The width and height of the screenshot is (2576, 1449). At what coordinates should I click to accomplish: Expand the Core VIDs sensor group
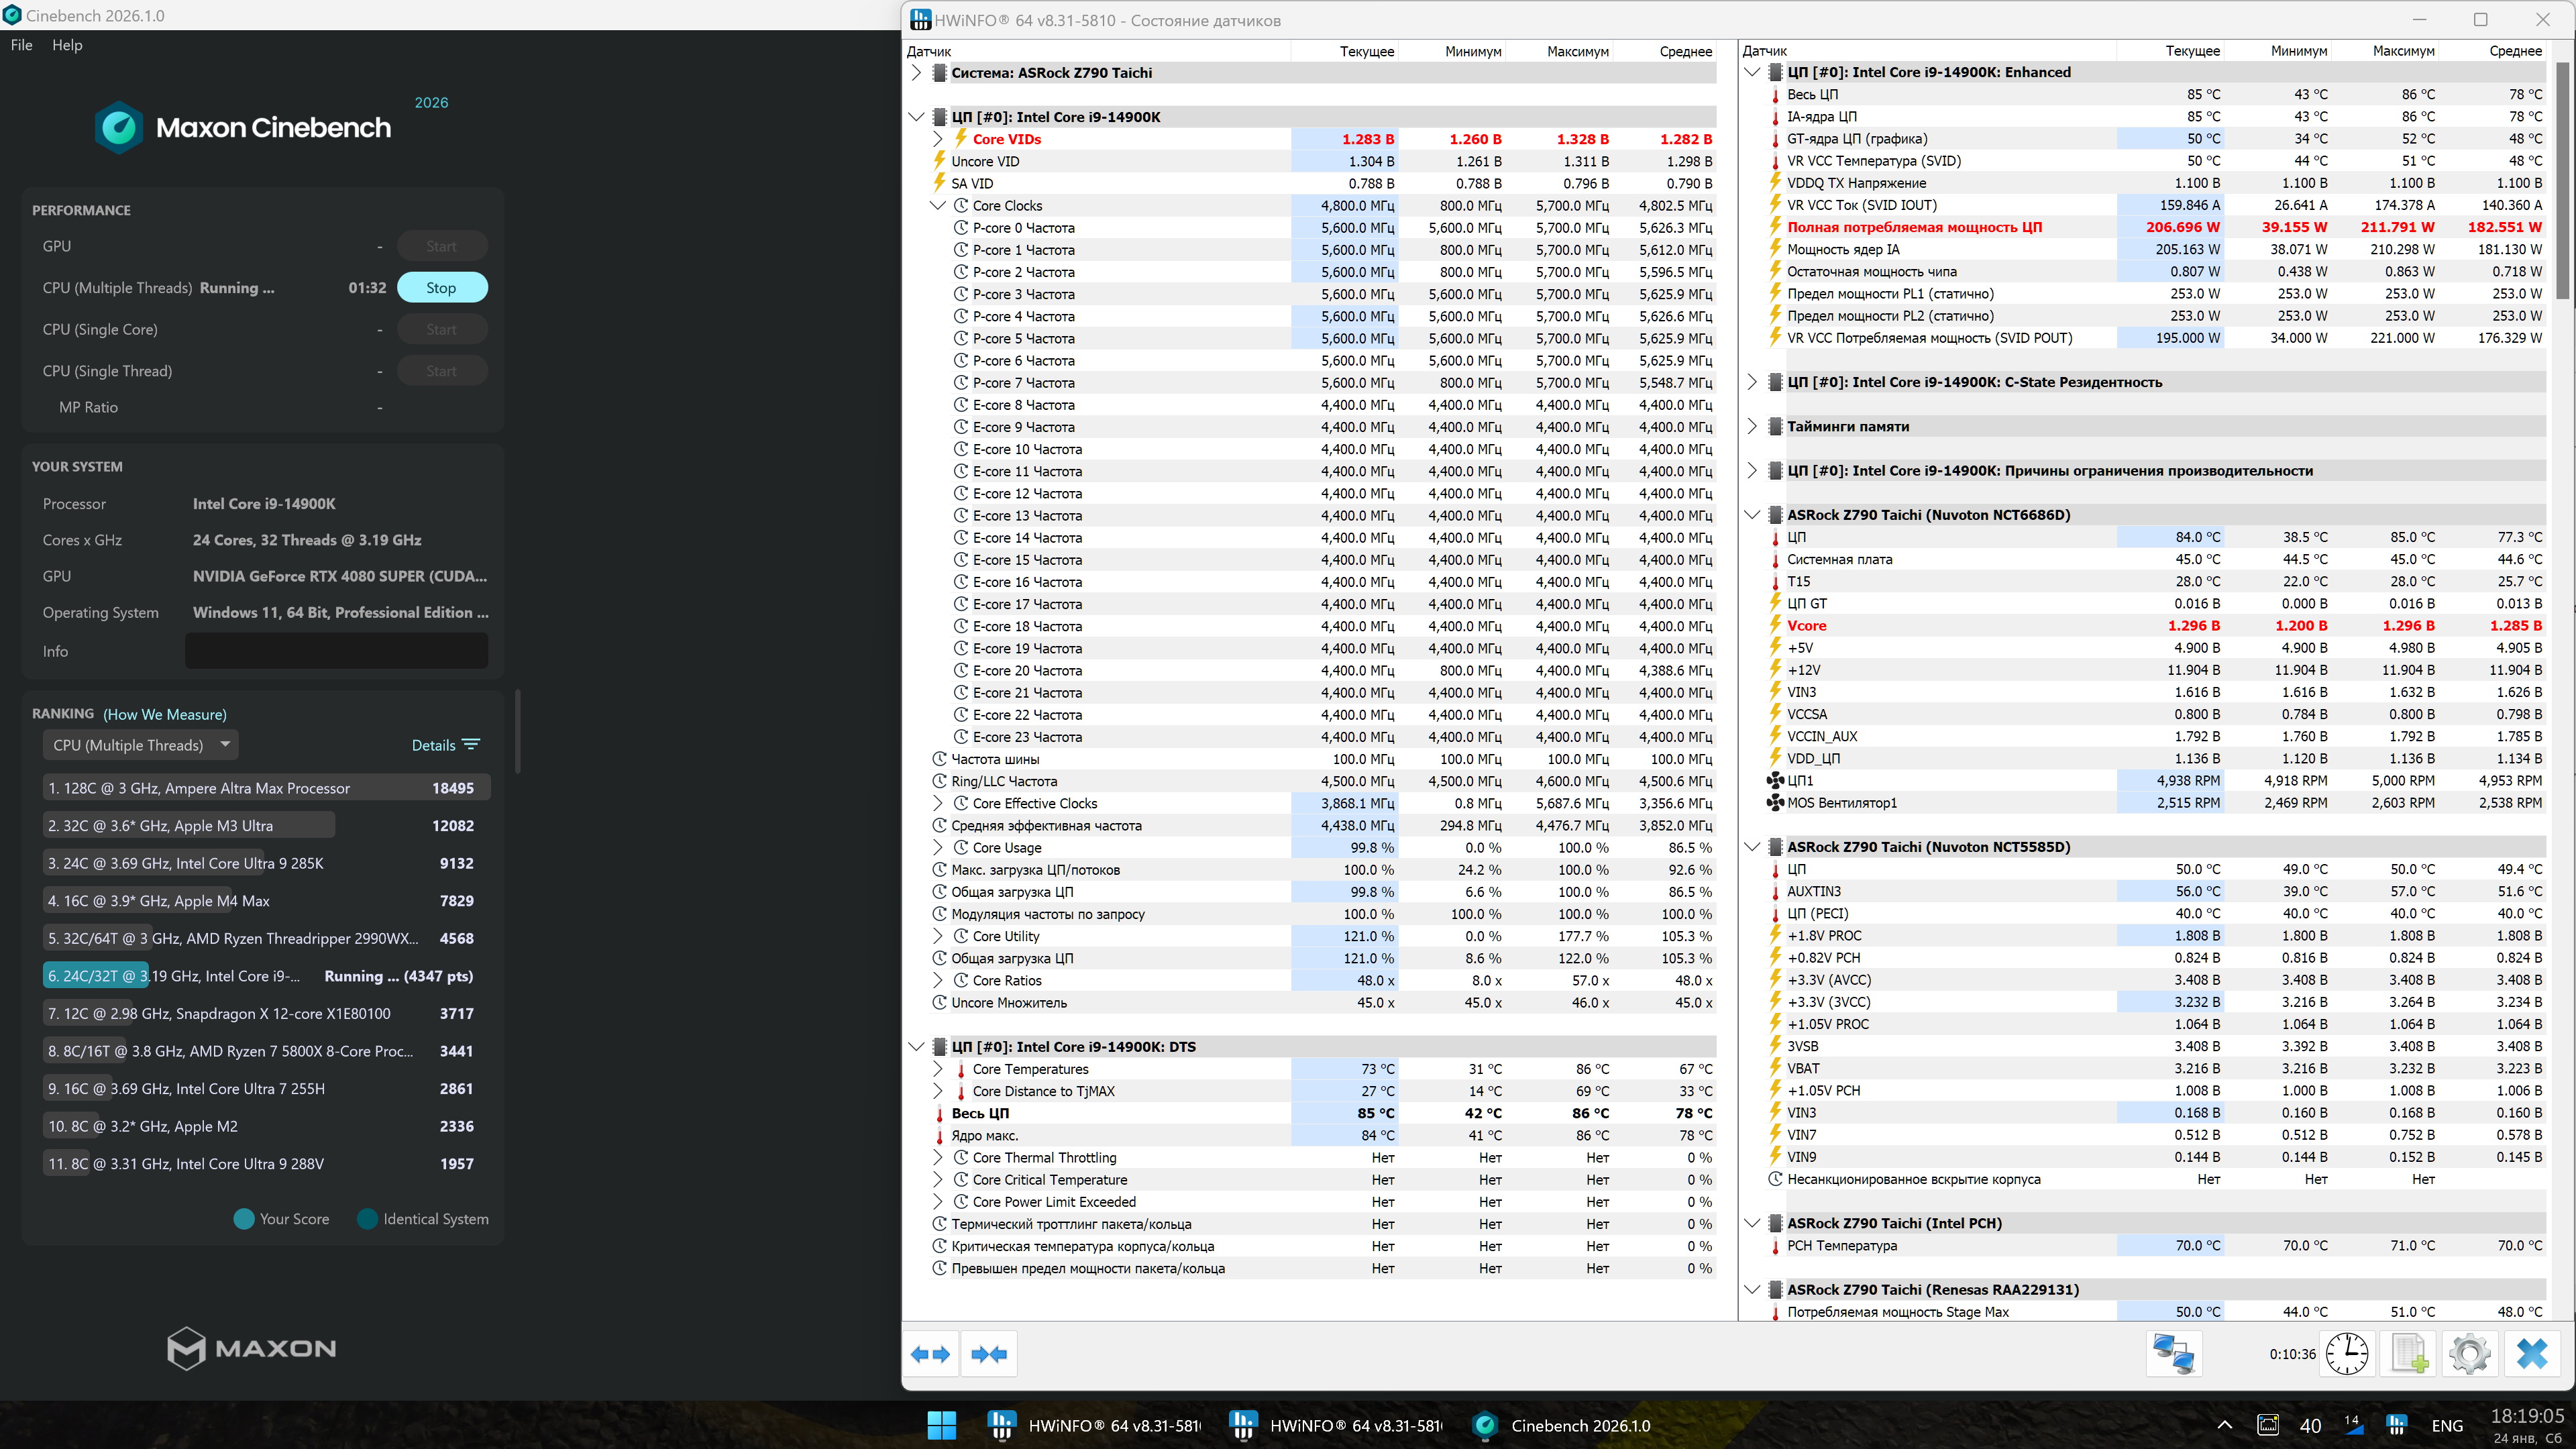tap(938, 139)
